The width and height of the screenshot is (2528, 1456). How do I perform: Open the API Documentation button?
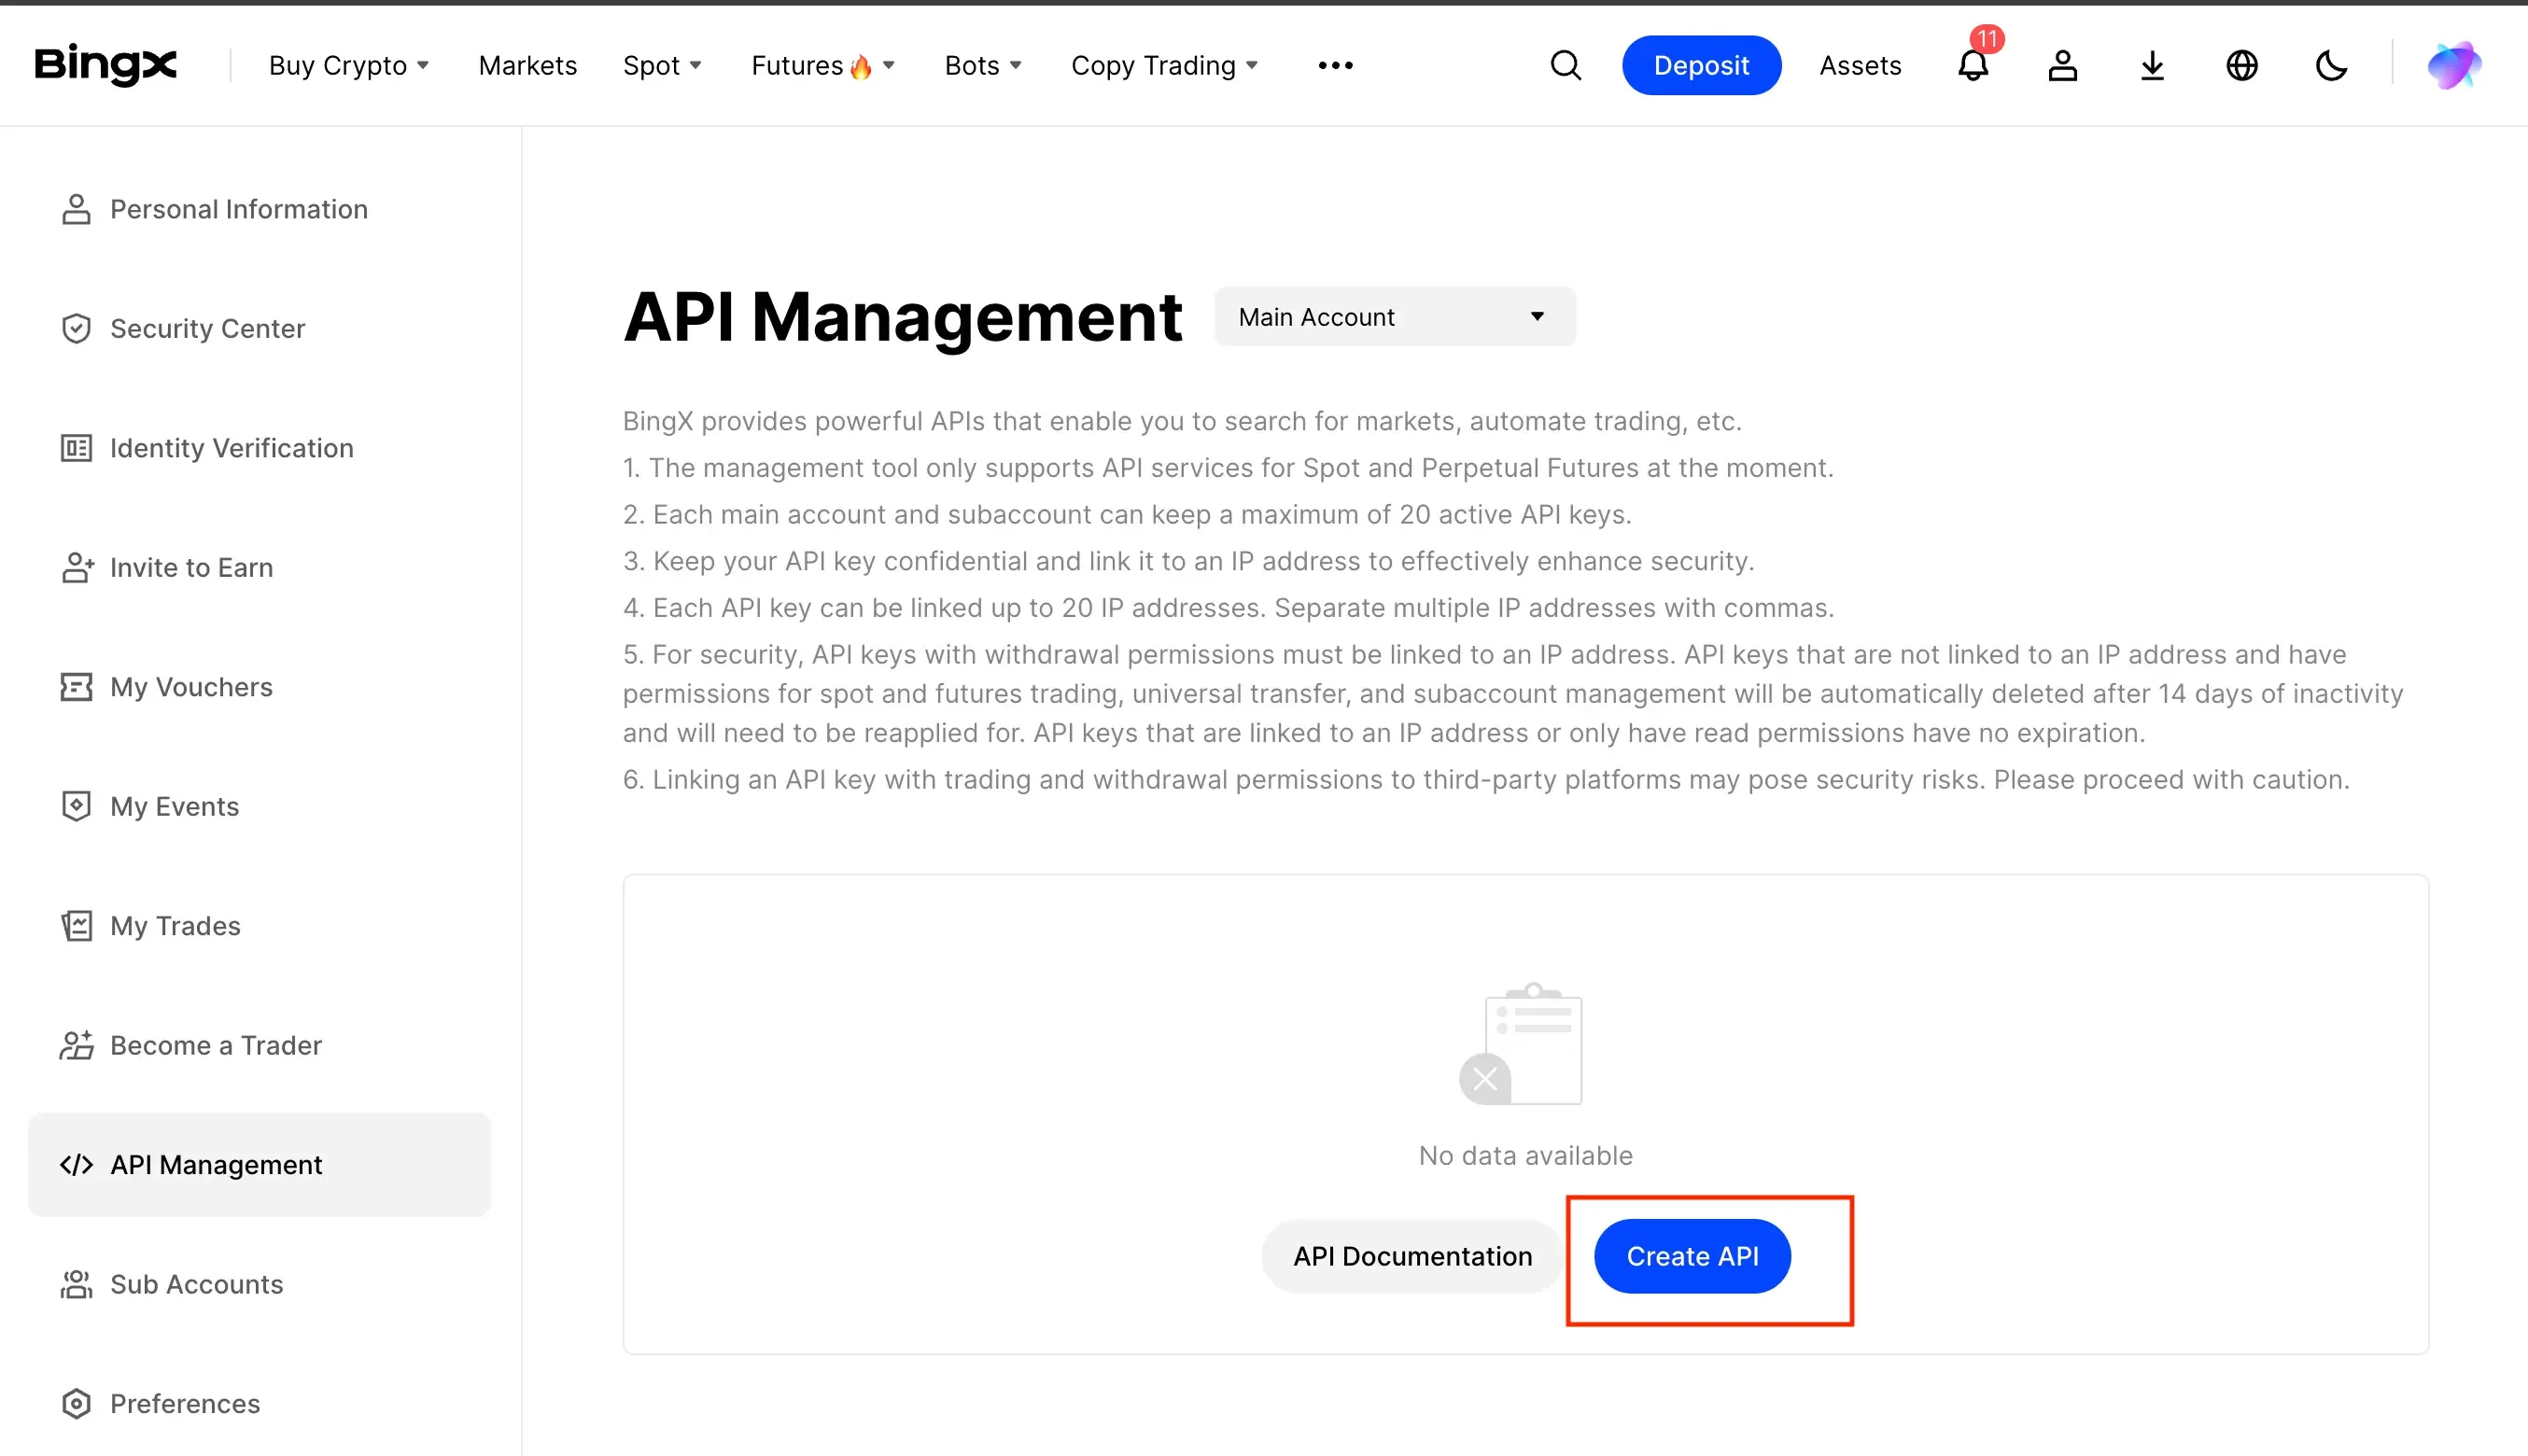1412,1256
